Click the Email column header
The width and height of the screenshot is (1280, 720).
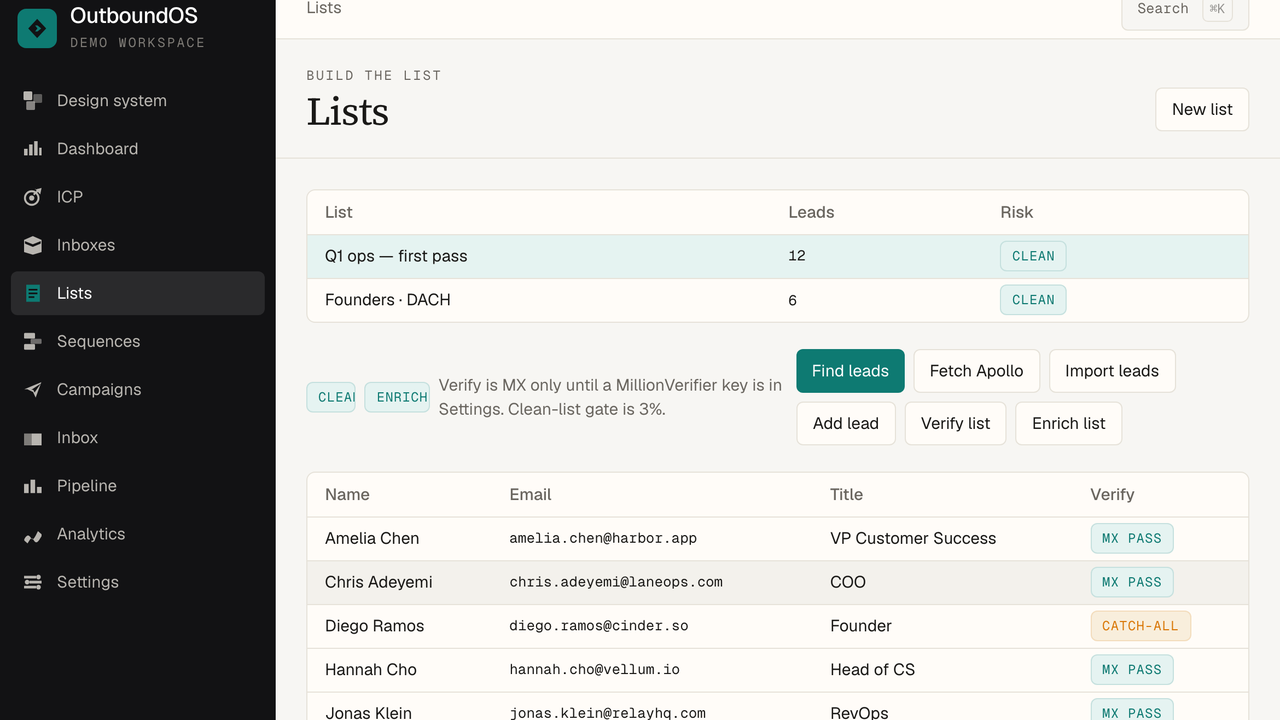[x=530, y=494]
